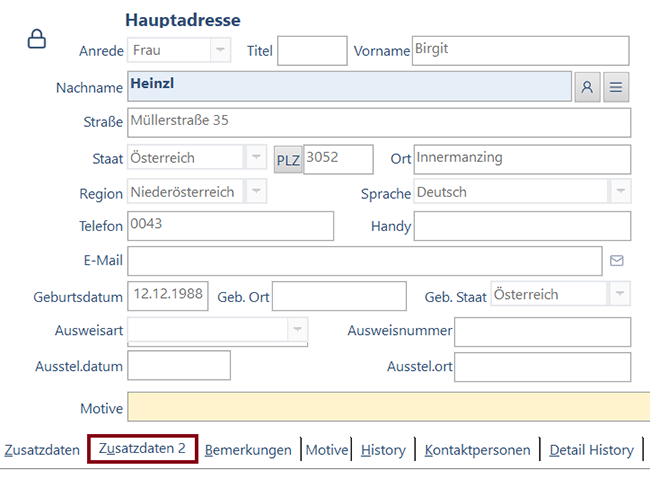This screenshot has width=650, height=479.
Task: Click into the E-Mail input field
Action: tap(364, 261)
